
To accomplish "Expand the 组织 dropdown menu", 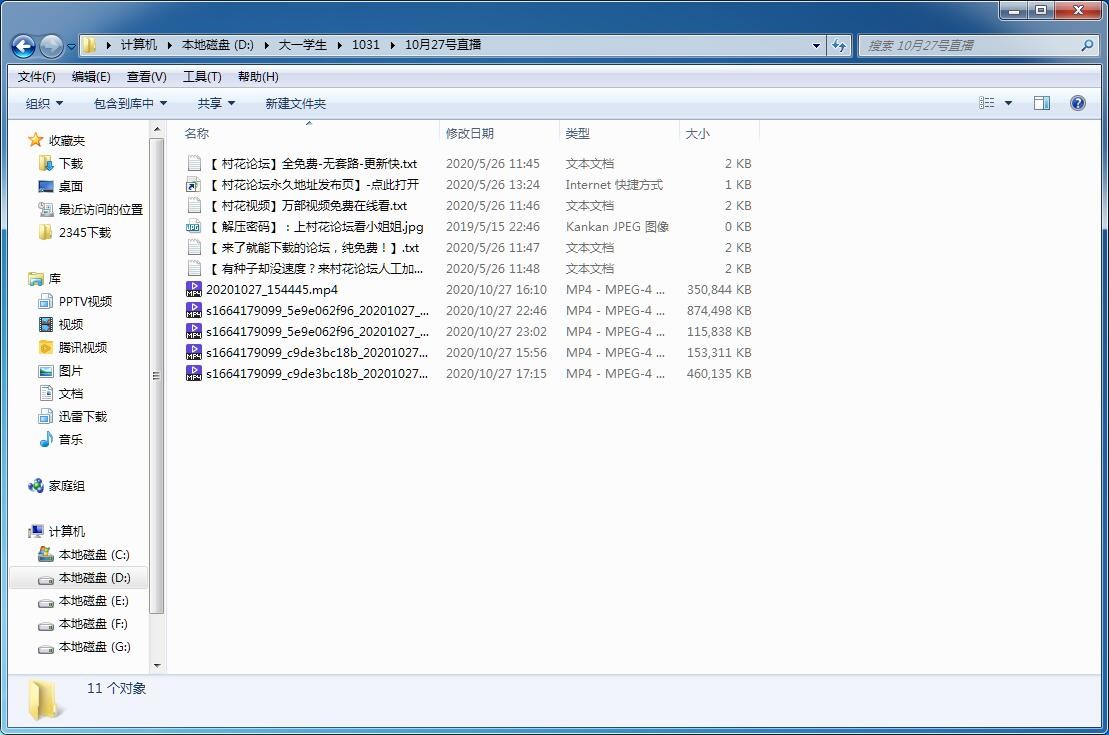I will [x=44, y=103].
